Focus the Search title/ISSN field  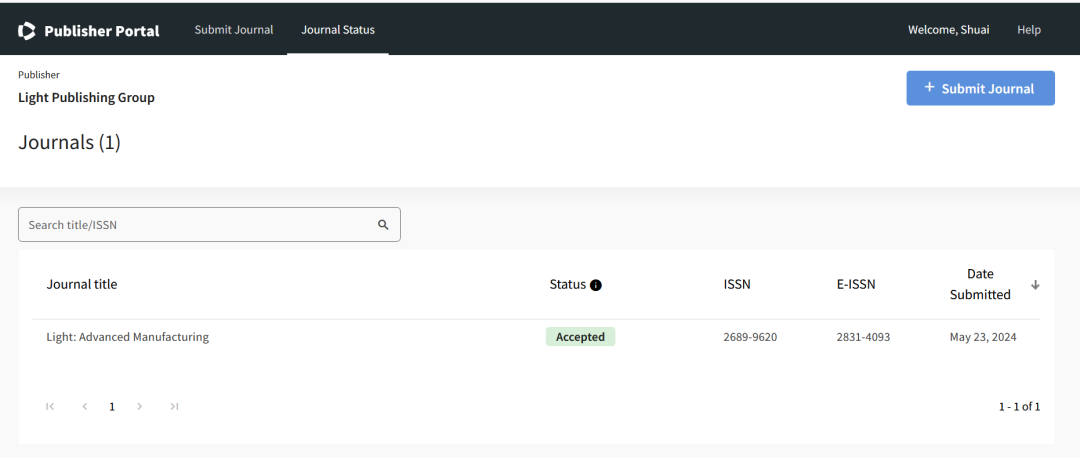(200, 225)
